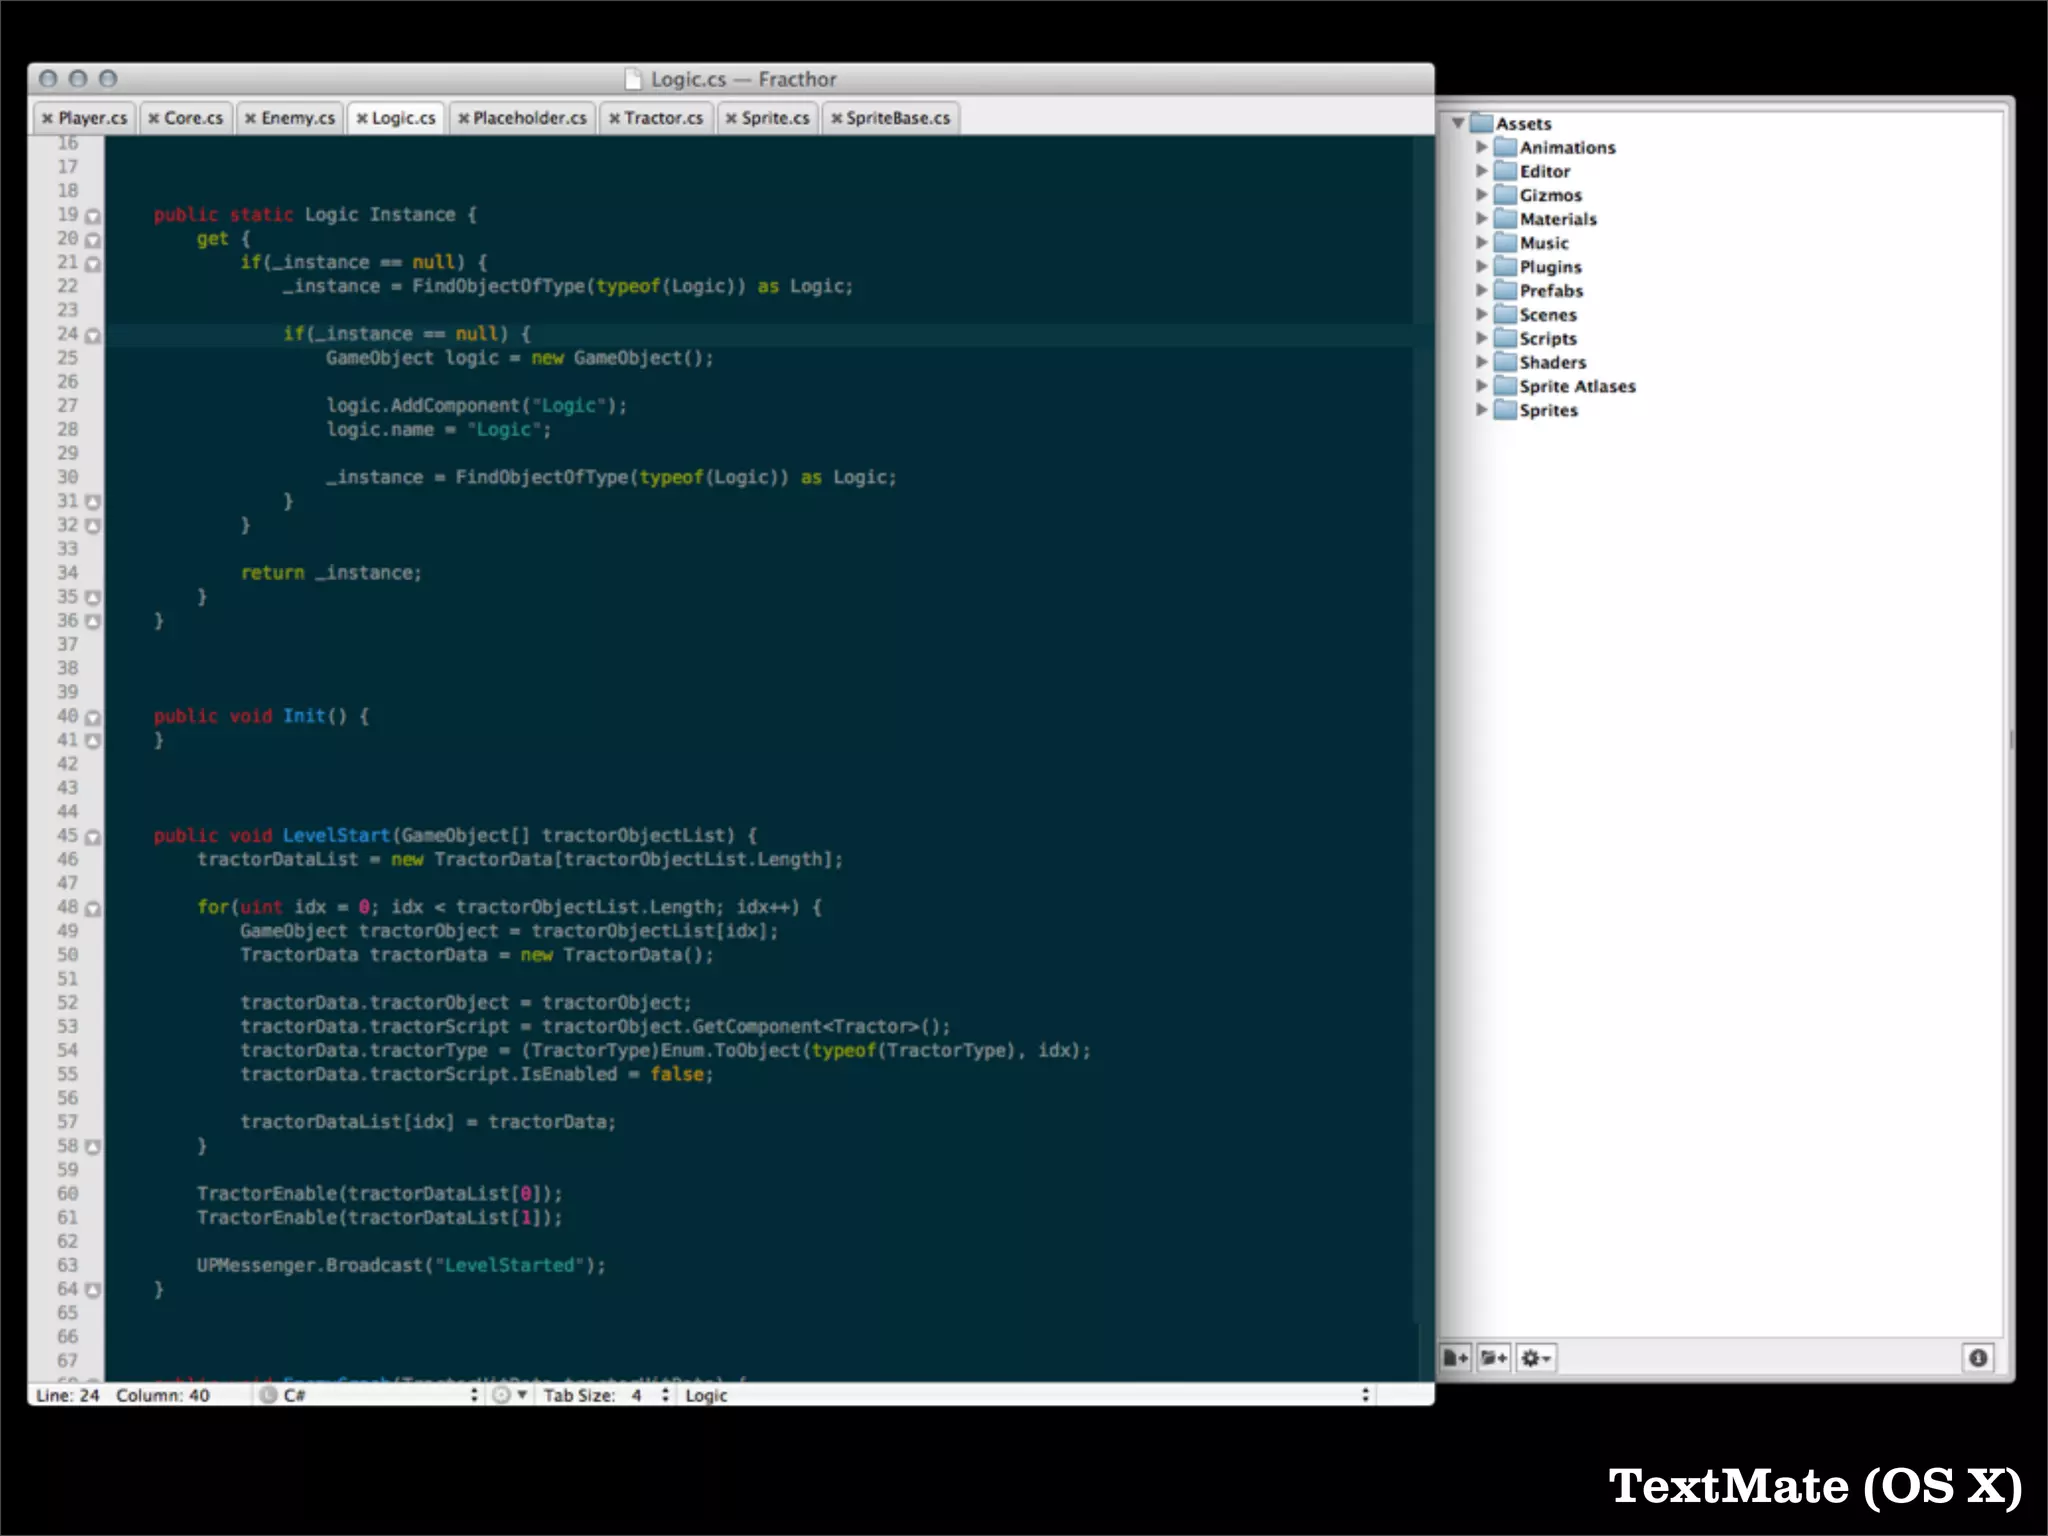Expand the Shaders folder tree arrow
Image resolution: width=2048 pixels, height=1536 pixels.
[x=1482, y=362]
